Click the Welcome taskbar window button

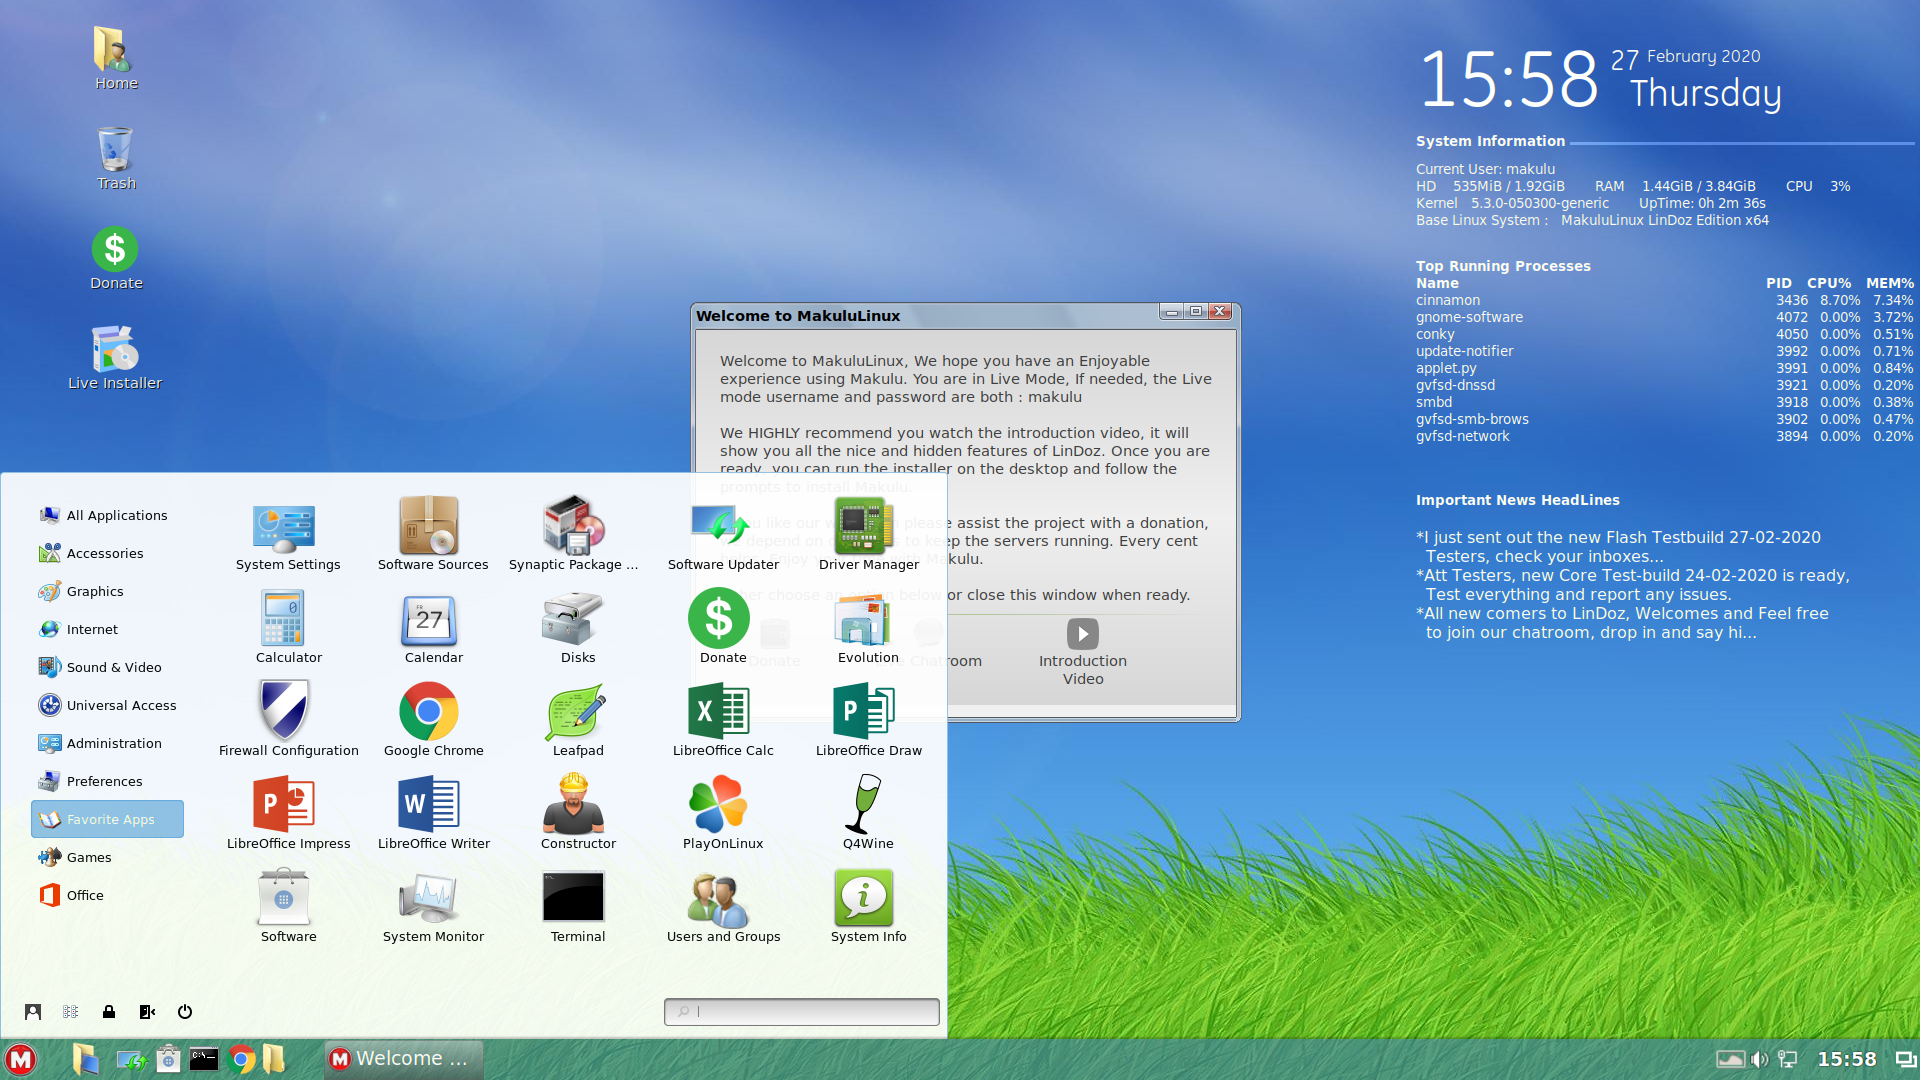(x=403, y=1059)
